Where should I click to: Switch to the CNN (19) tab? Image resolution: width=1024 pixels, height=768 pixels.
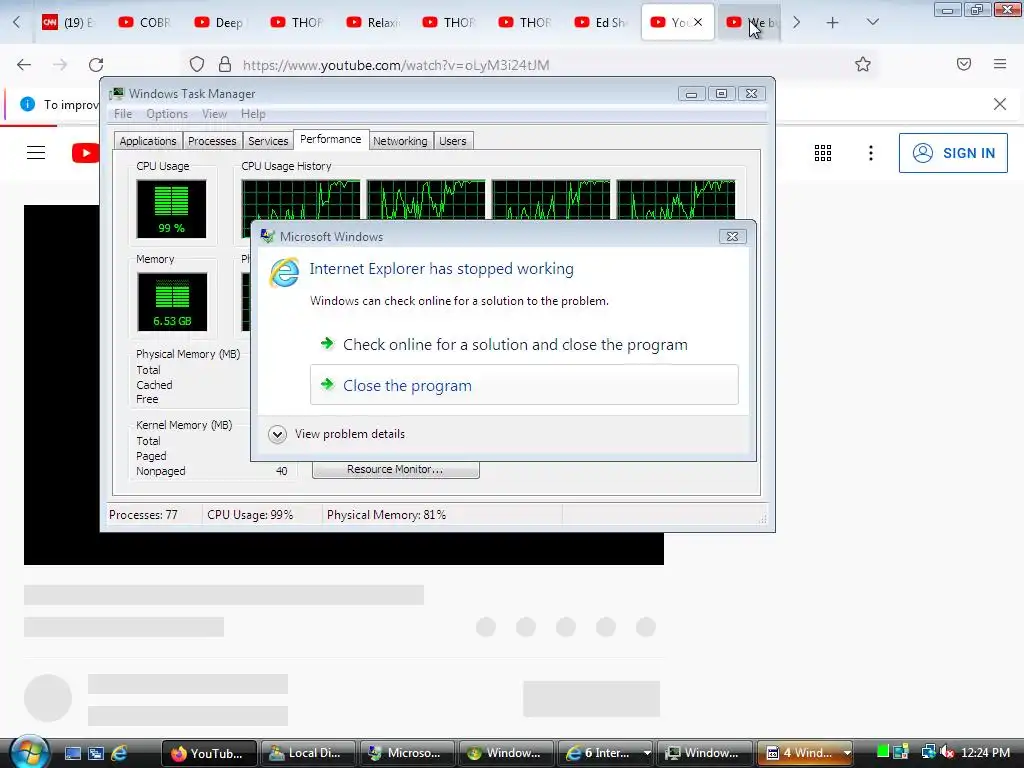pos(69,23)
